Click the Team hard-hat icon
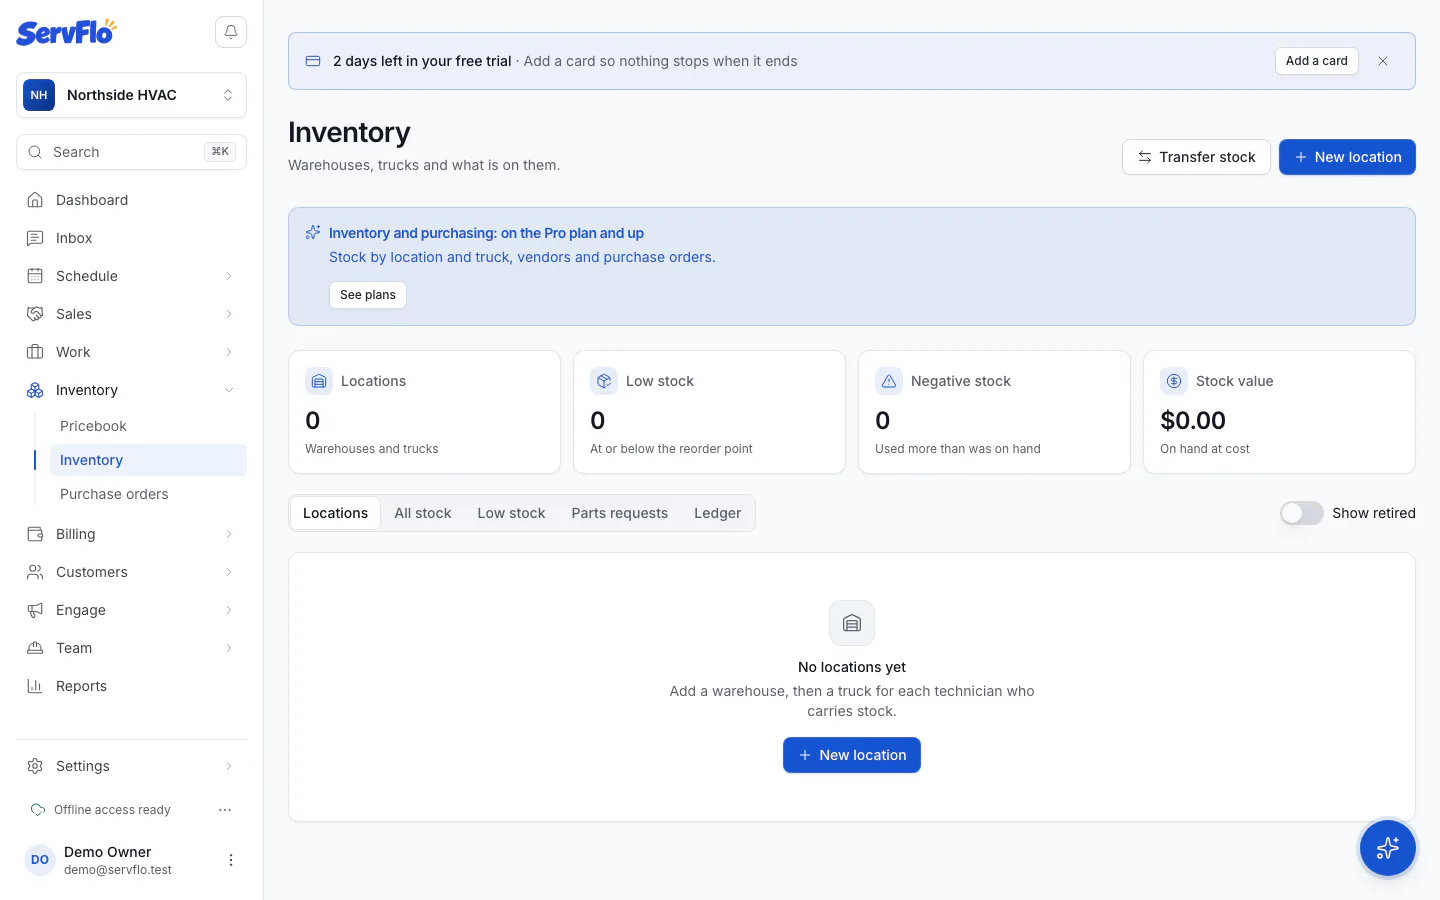This screenshot has height=900, width=1440. (x=35, y=648)
